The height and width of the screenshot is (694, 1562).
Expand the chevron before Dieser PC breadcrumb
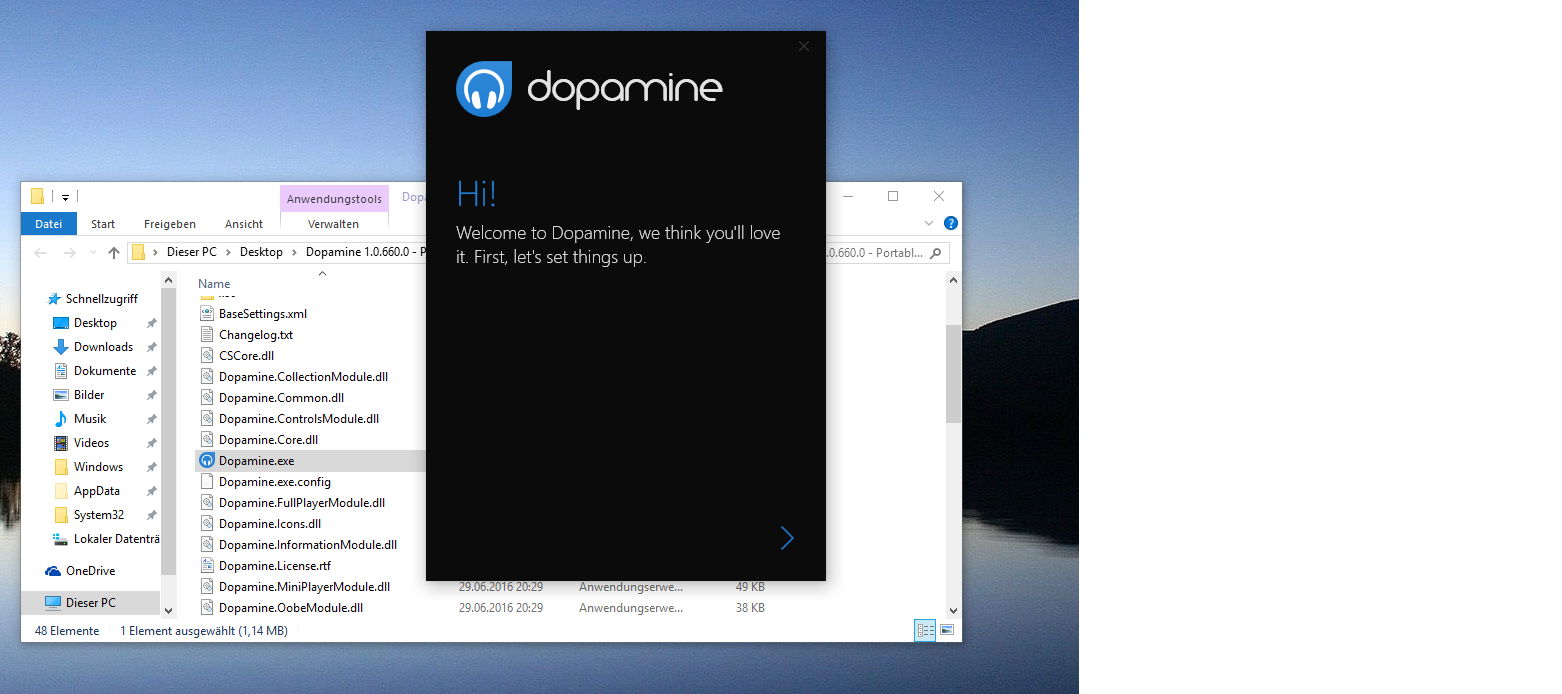(x=155, y=253)
